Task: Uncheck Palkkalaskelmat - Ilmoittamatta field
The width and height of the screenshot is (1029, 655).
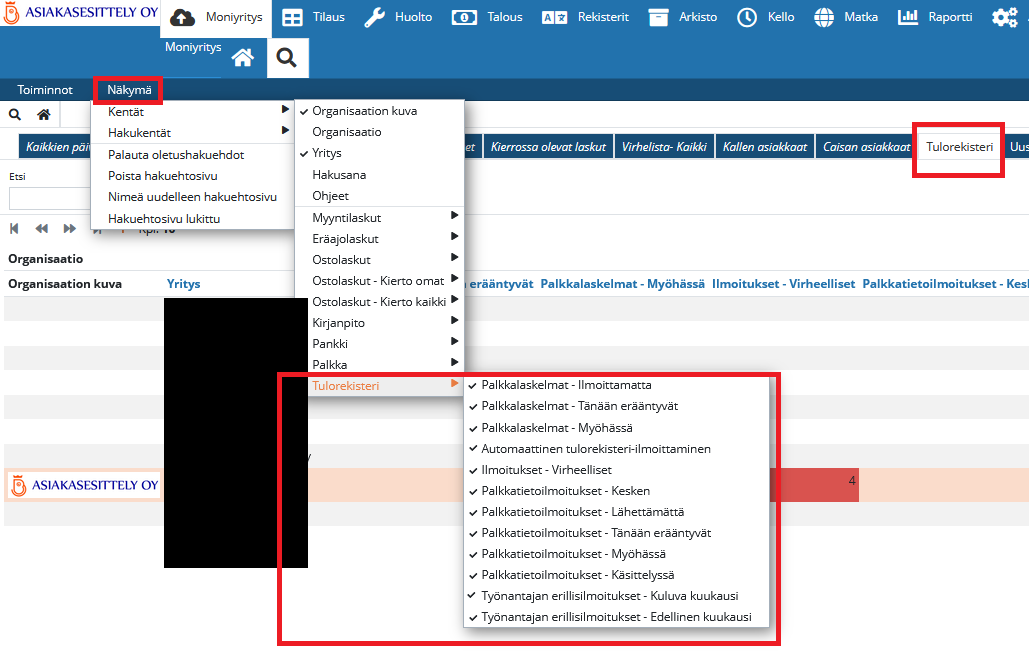Action: click(565, 385)
